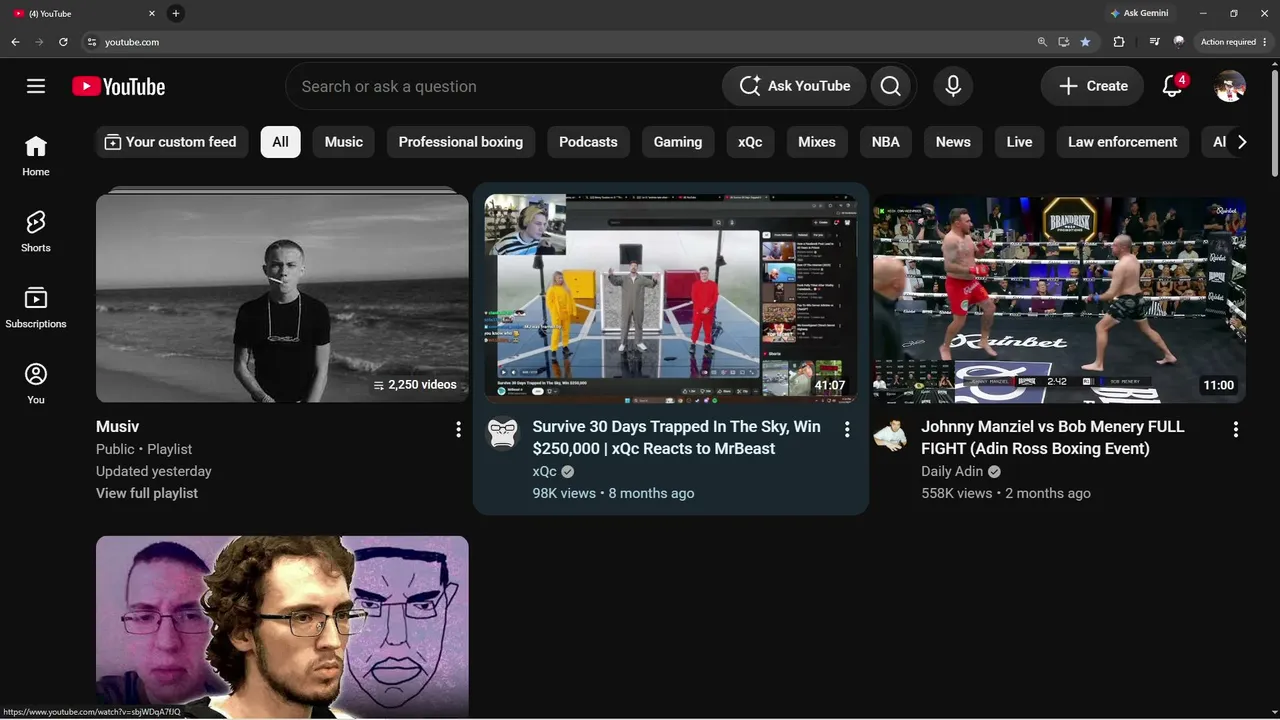Viewport: 1280px width, 720px height.
Task: Click the browser address bar URL
Action: point(132,42)
